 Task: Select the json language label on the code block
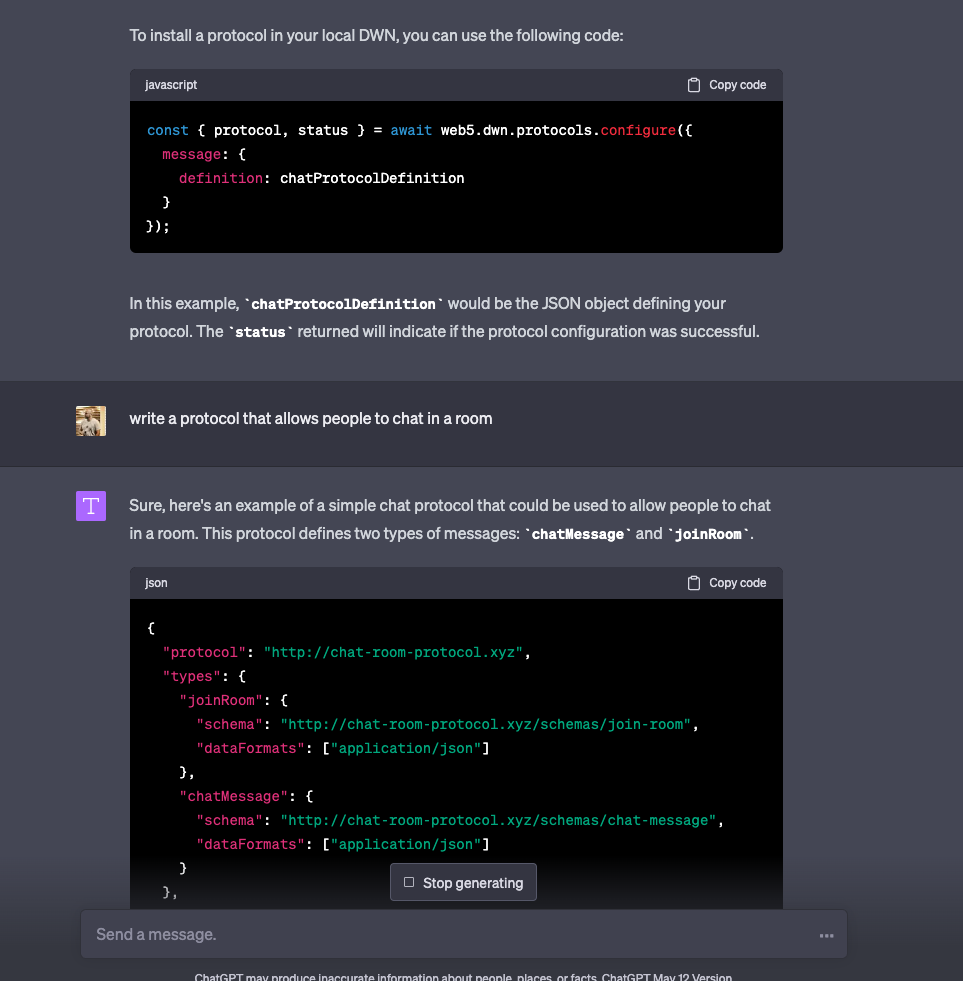click(156, 583)
